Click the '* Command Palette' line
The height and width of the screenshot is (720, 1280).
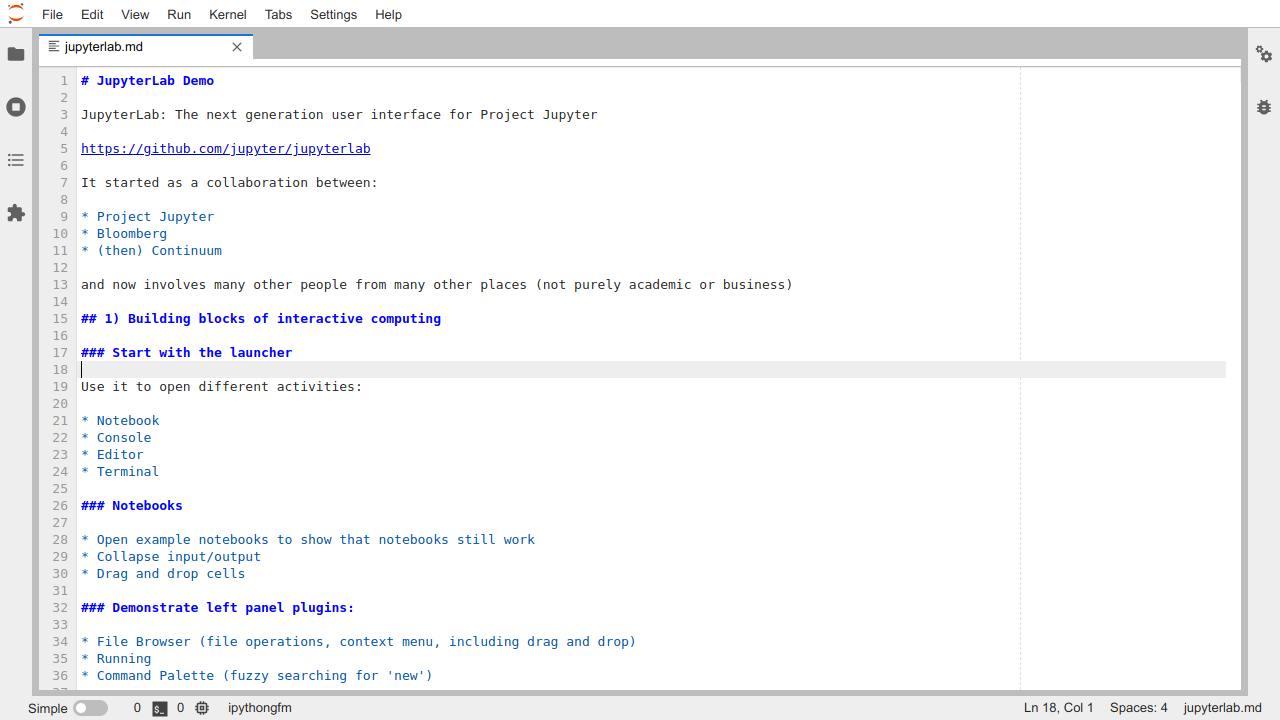tap(257, 675)
